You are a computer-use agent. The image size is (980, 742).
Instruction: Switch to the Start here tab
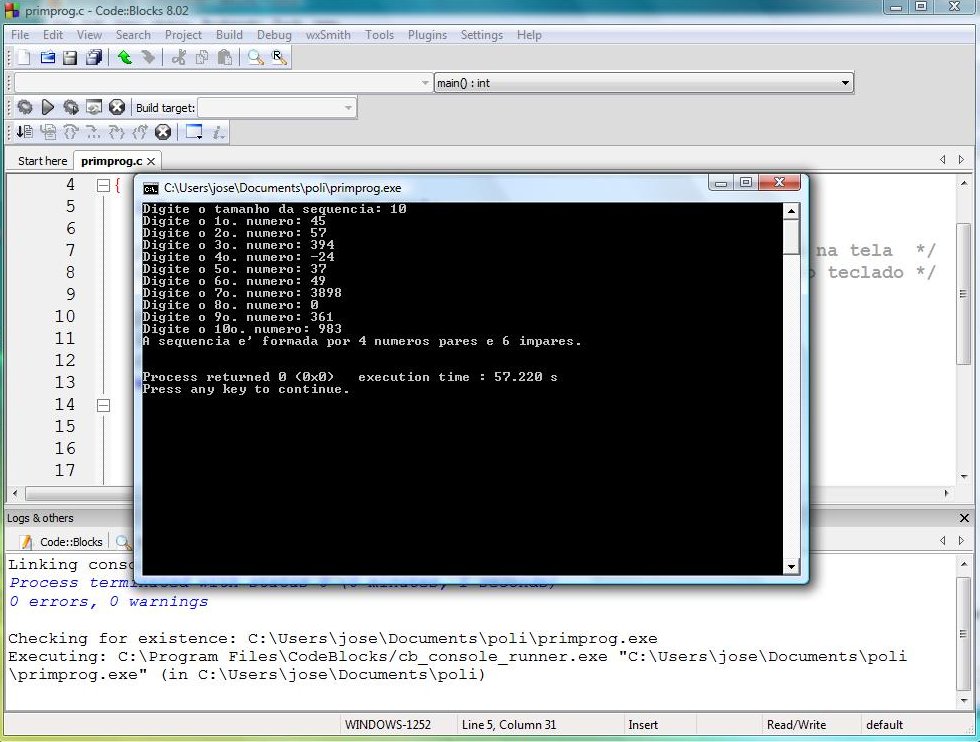(x=43, y=161)
